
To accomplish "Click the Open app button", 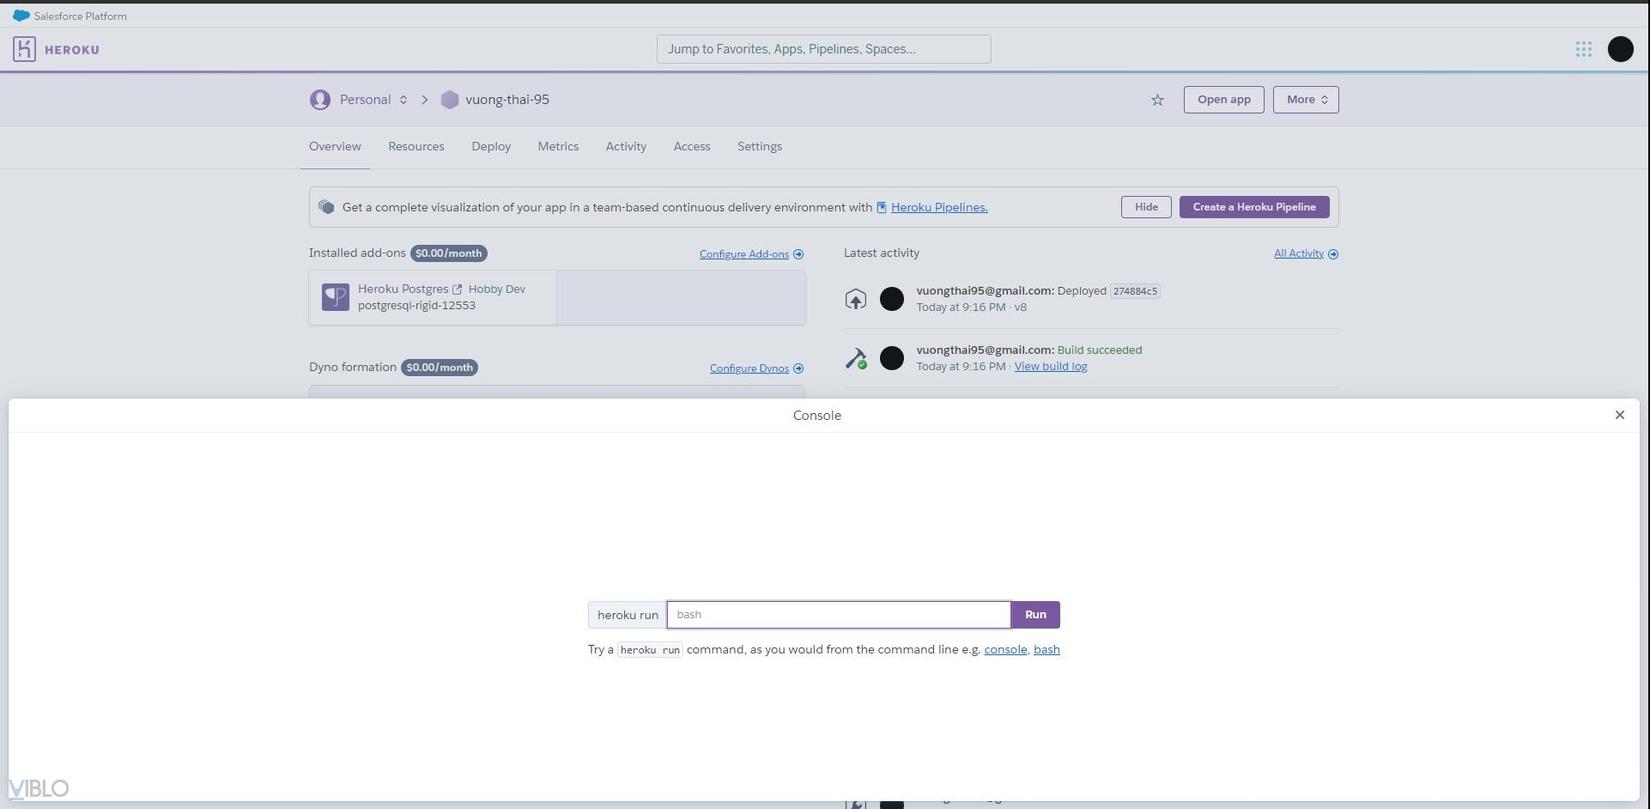I will [1224, 100].
